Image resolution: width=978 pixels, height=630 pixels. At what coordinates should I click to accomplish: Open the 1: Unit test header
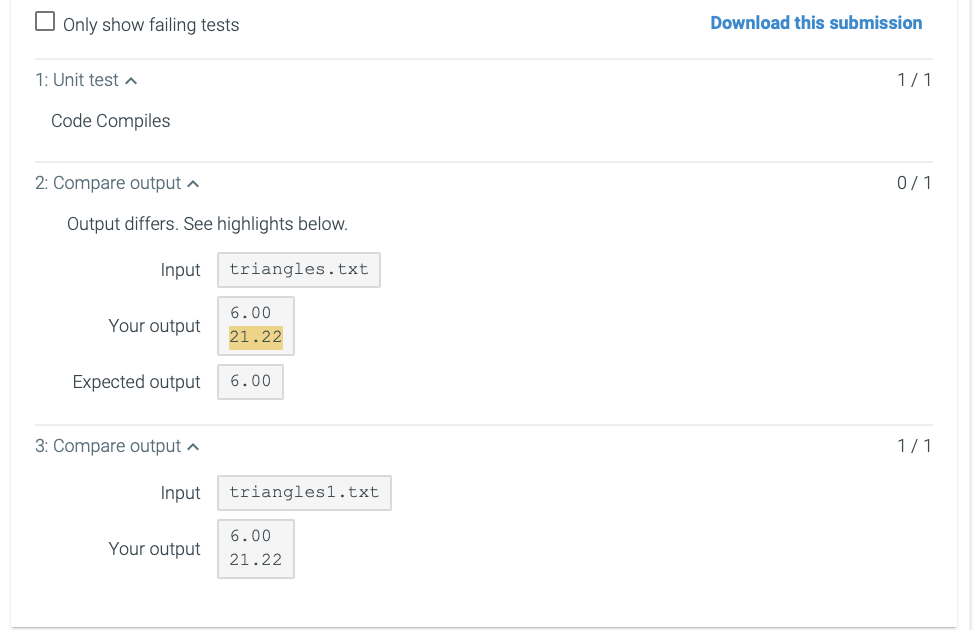78,79
